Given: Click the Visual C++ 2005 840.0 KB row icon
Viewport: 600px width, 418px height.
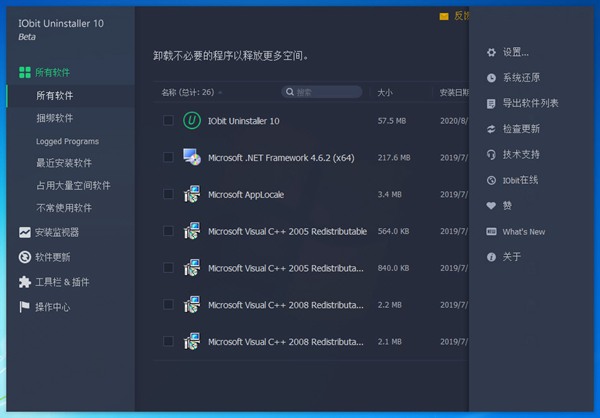Looking at the screenshot, I should (x=192, y=268).
